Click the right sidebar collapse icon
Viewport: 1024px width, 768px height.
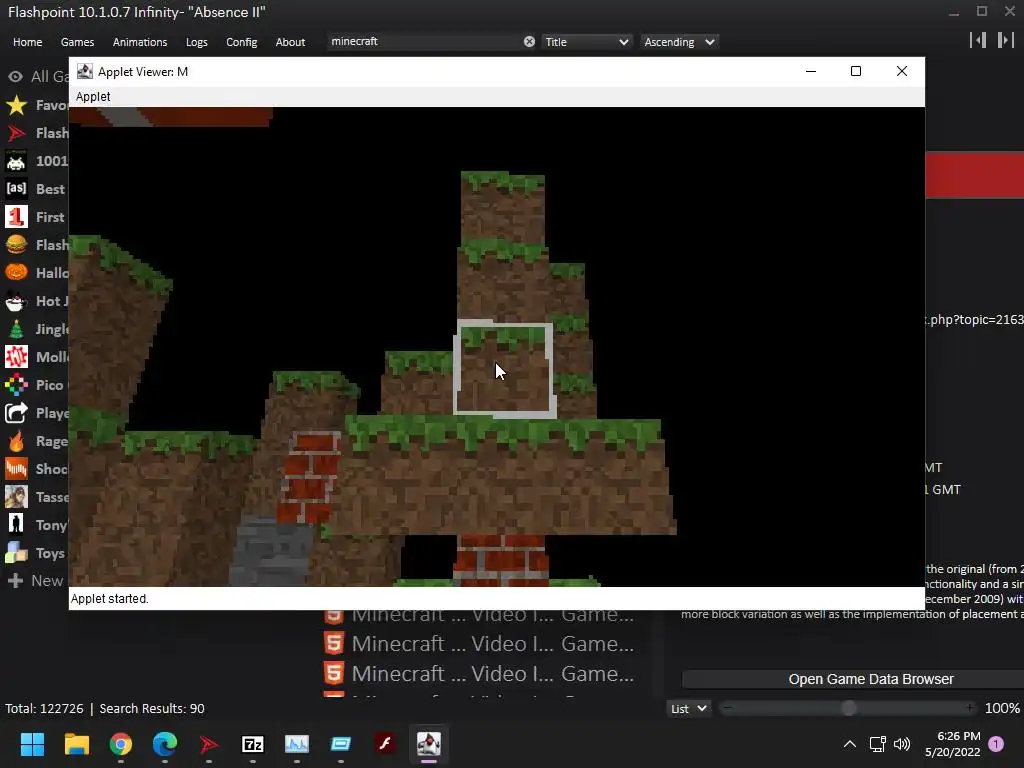(1005, 40)
